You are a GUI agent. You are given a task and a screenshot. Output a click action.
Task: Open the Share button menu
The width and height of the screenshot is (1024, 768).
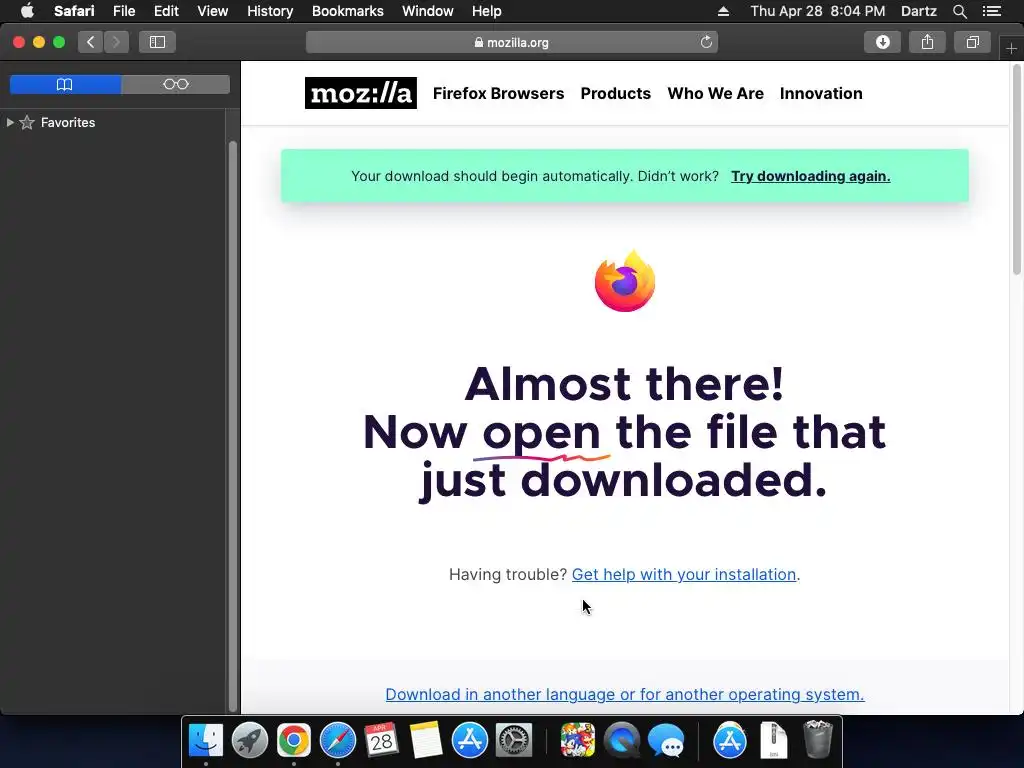[927, 42]
